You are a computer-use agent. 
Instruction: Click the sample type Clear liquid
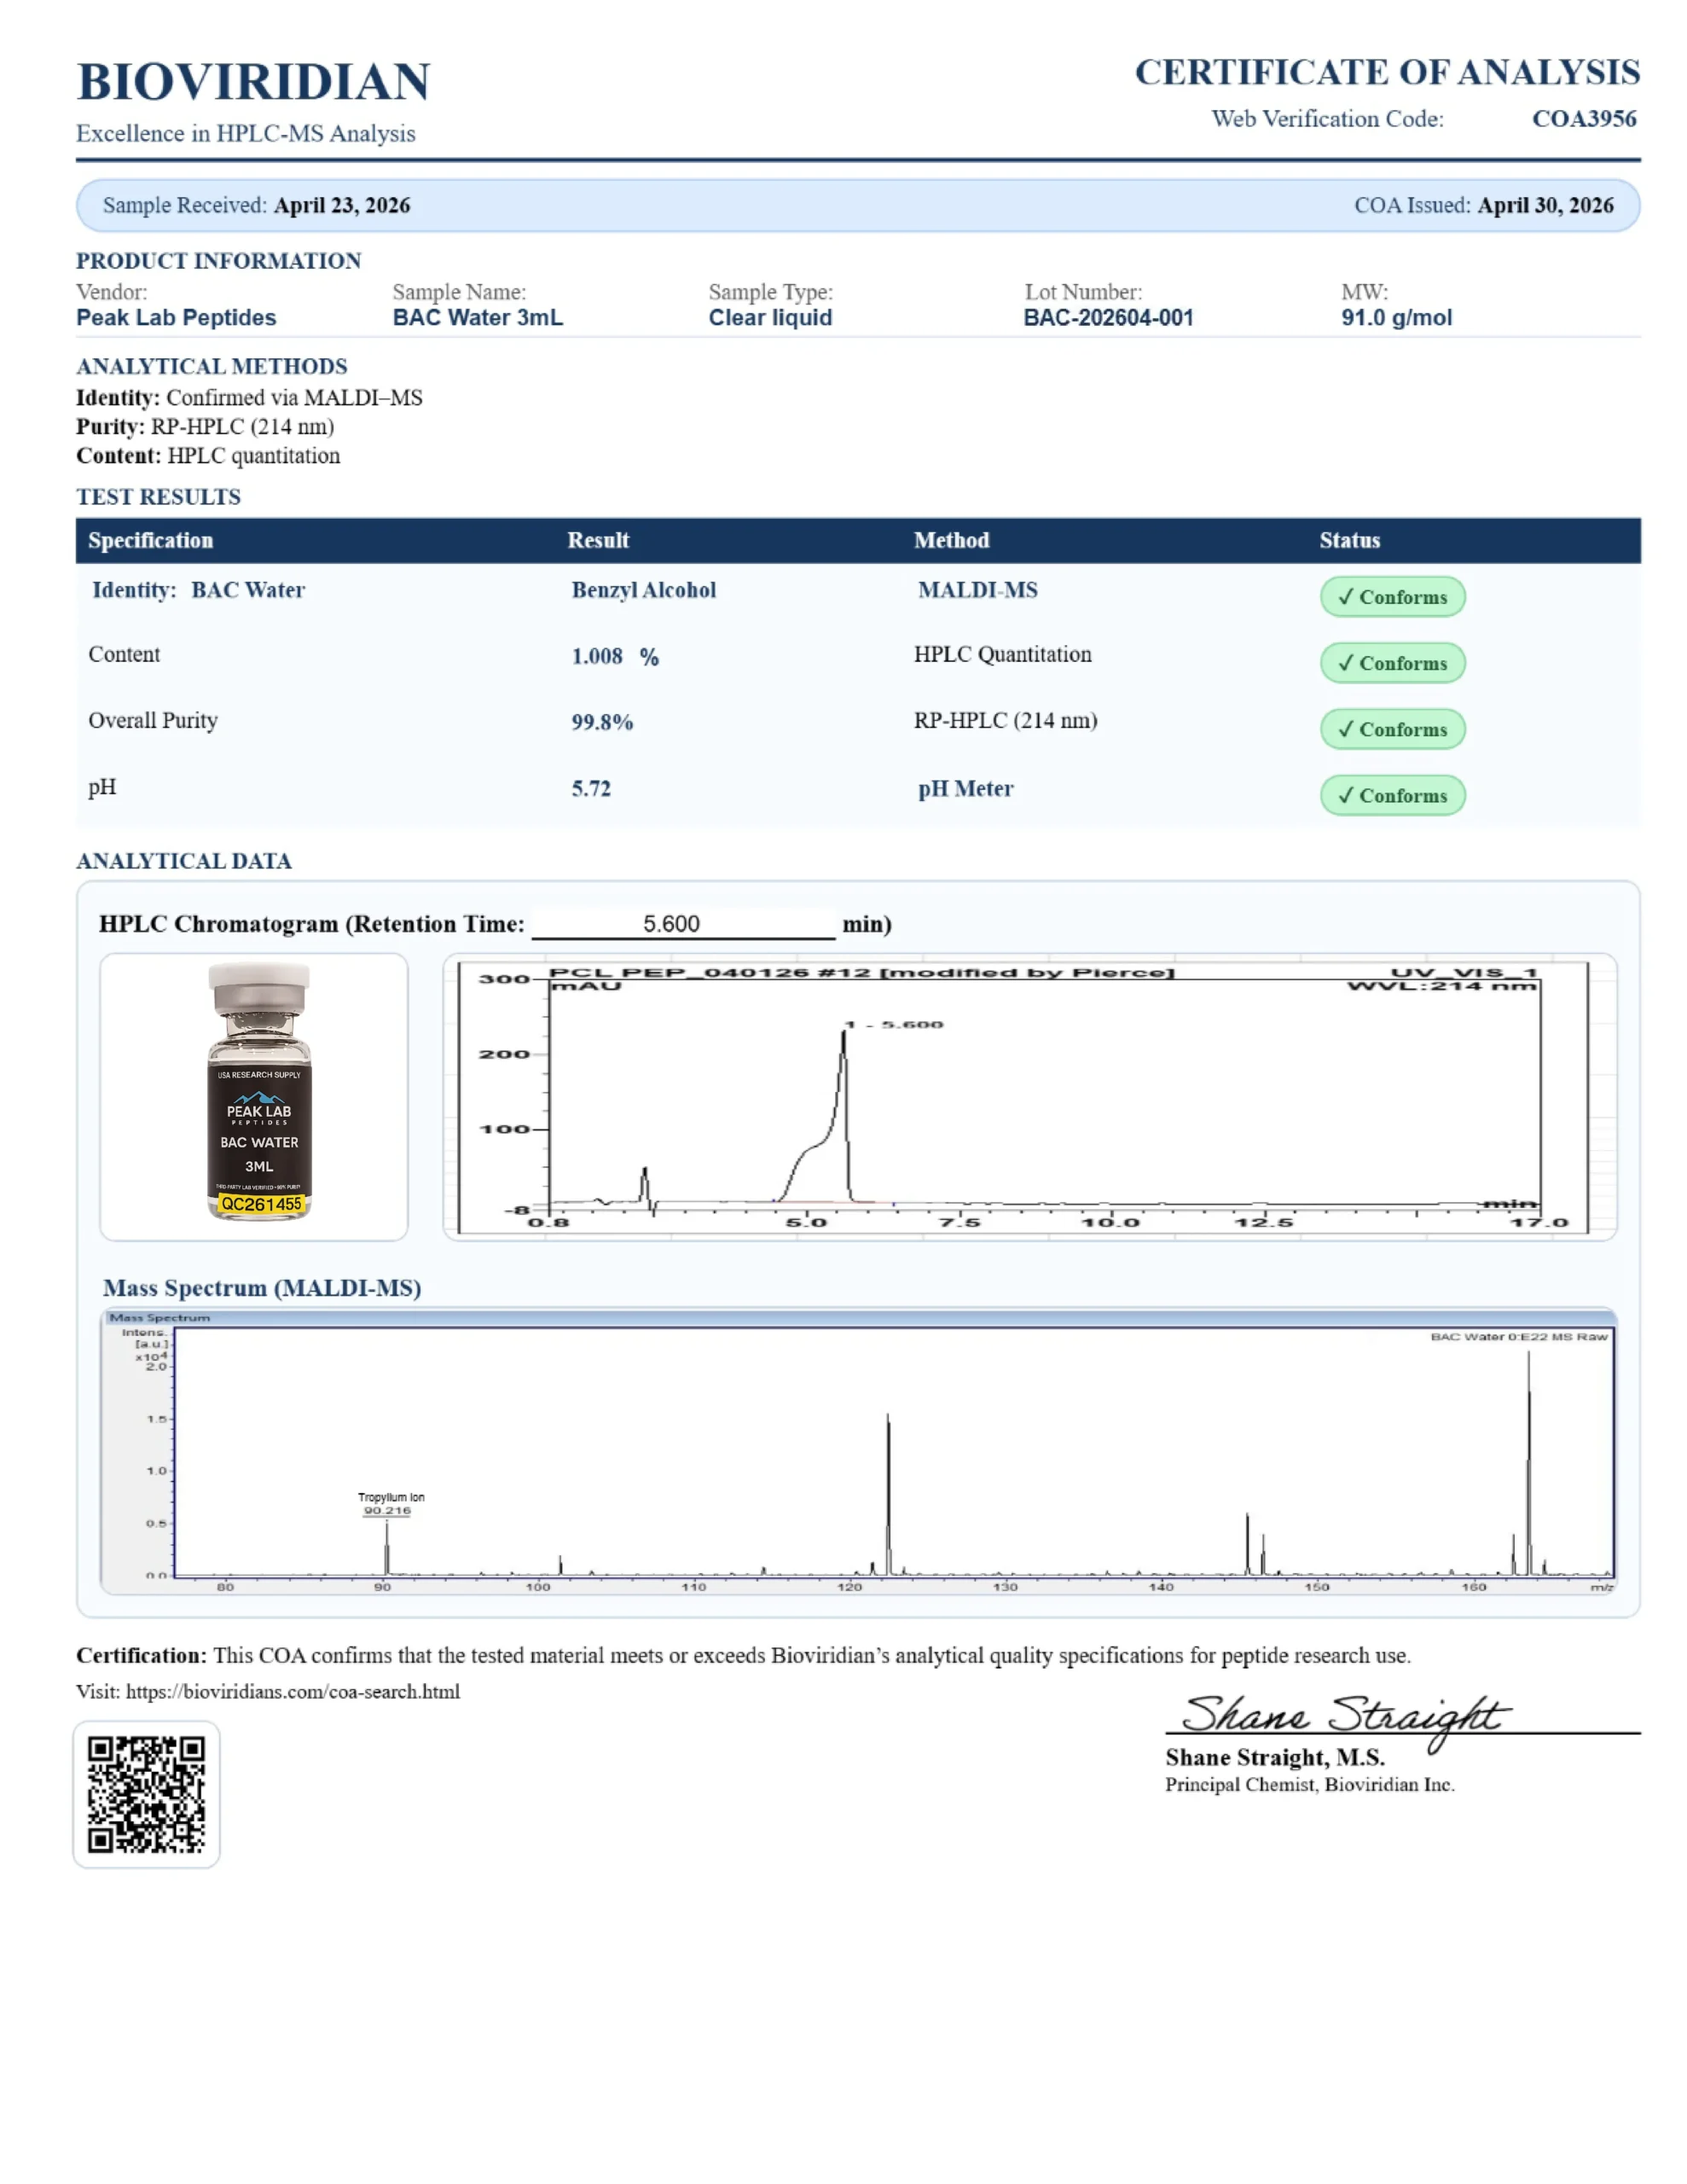point(770,318)
